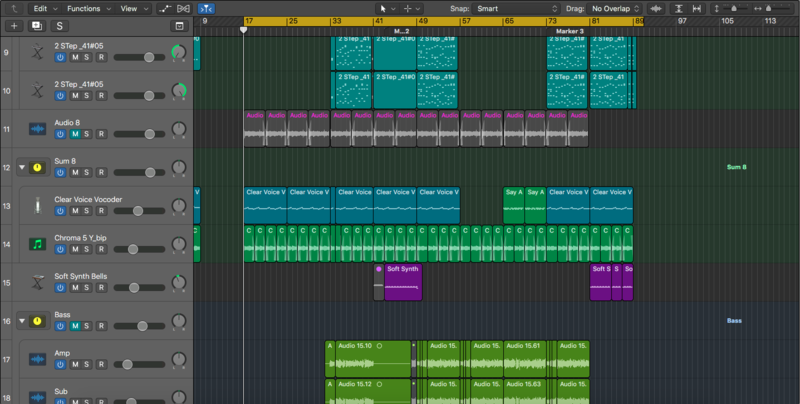Click the Show Automation icon
800x404 pixels.
click(165, 8)
